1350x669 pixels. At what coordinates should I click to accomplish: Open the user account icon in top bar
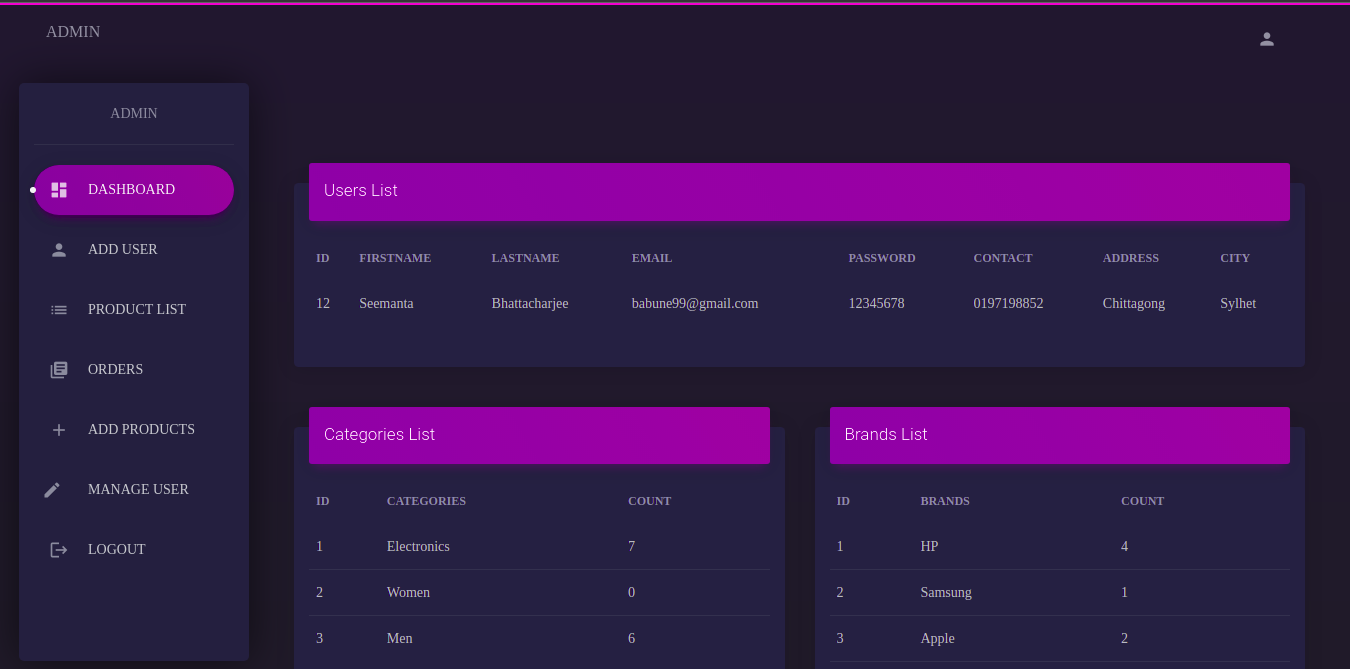(x=1267, y=39)
